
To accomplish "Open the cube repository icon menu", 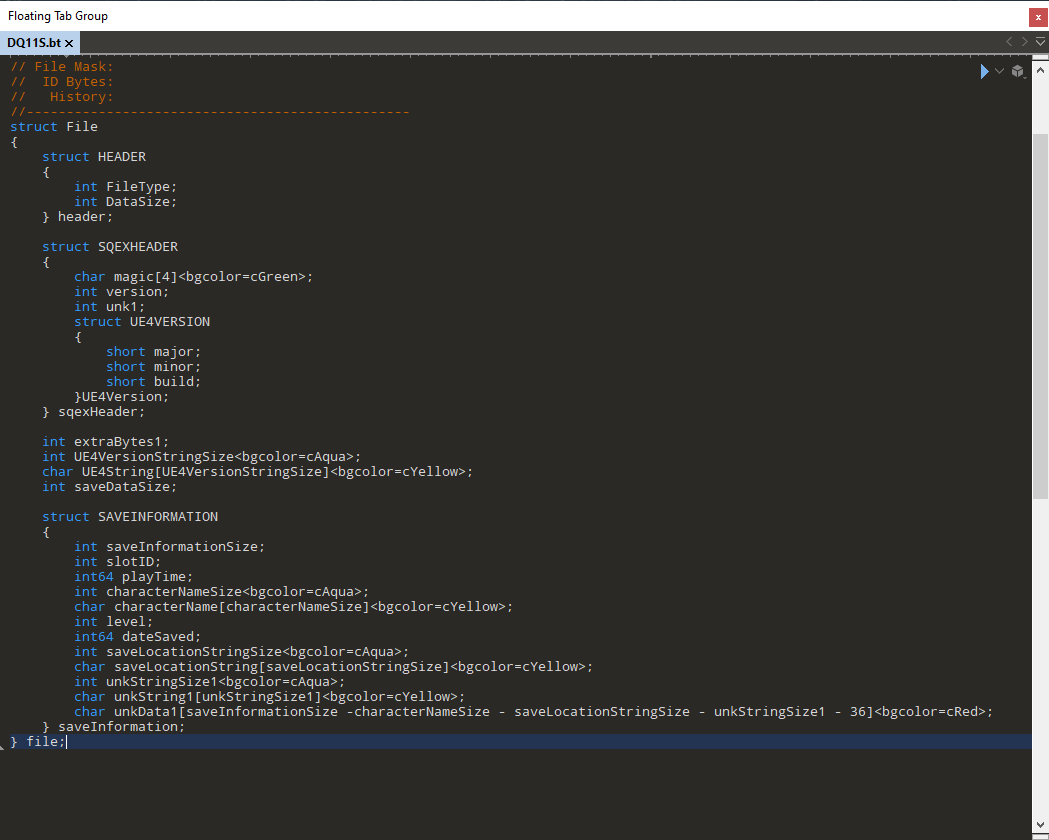I will [x=1018, y=71].
